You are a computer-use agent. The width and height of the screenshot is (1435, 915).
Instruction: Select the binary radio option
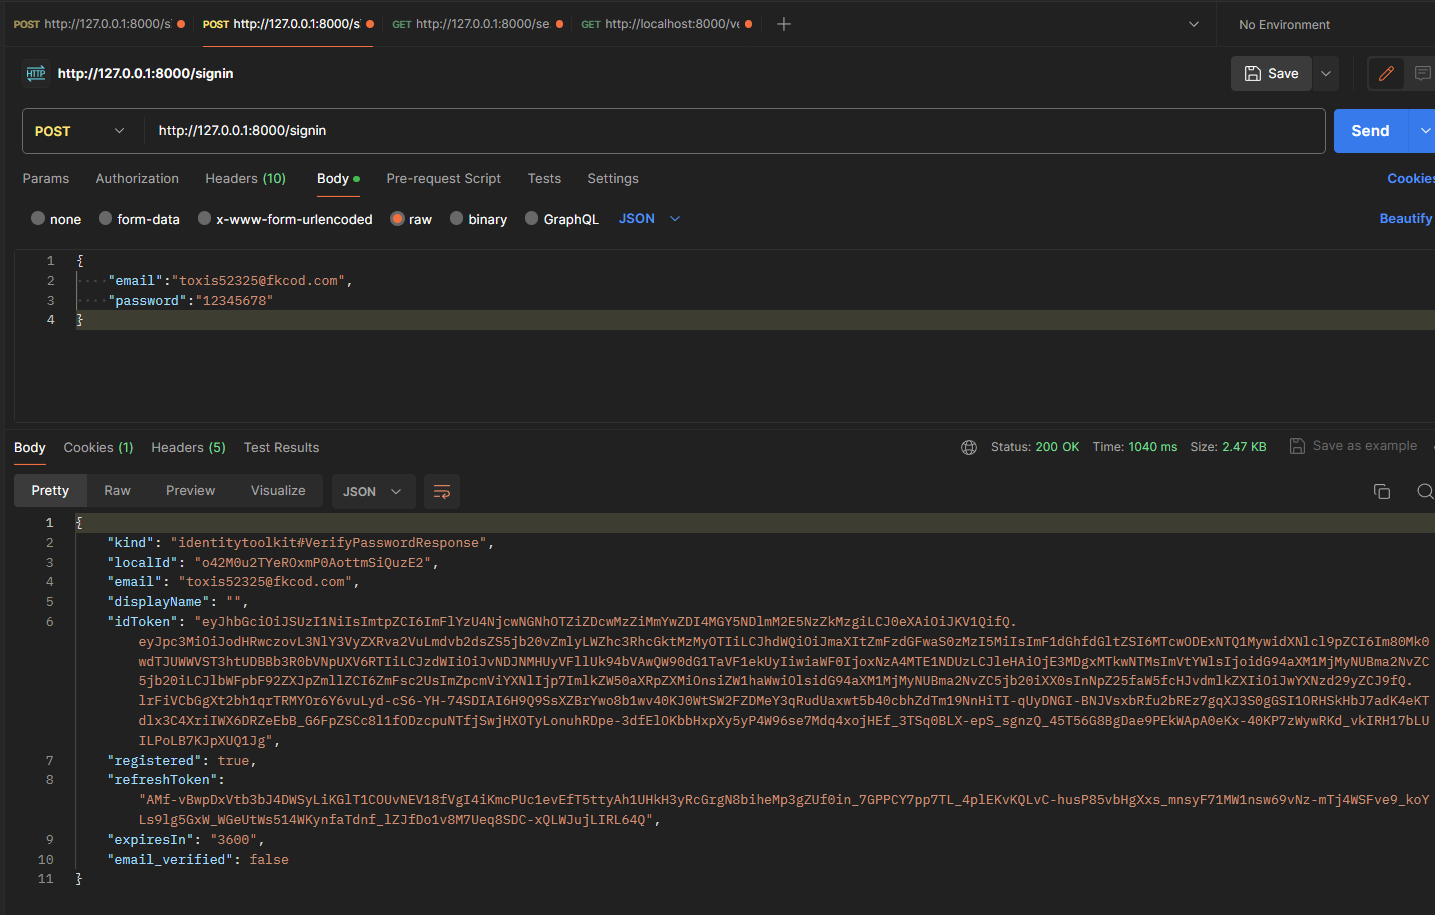click(x=456, y=219)
